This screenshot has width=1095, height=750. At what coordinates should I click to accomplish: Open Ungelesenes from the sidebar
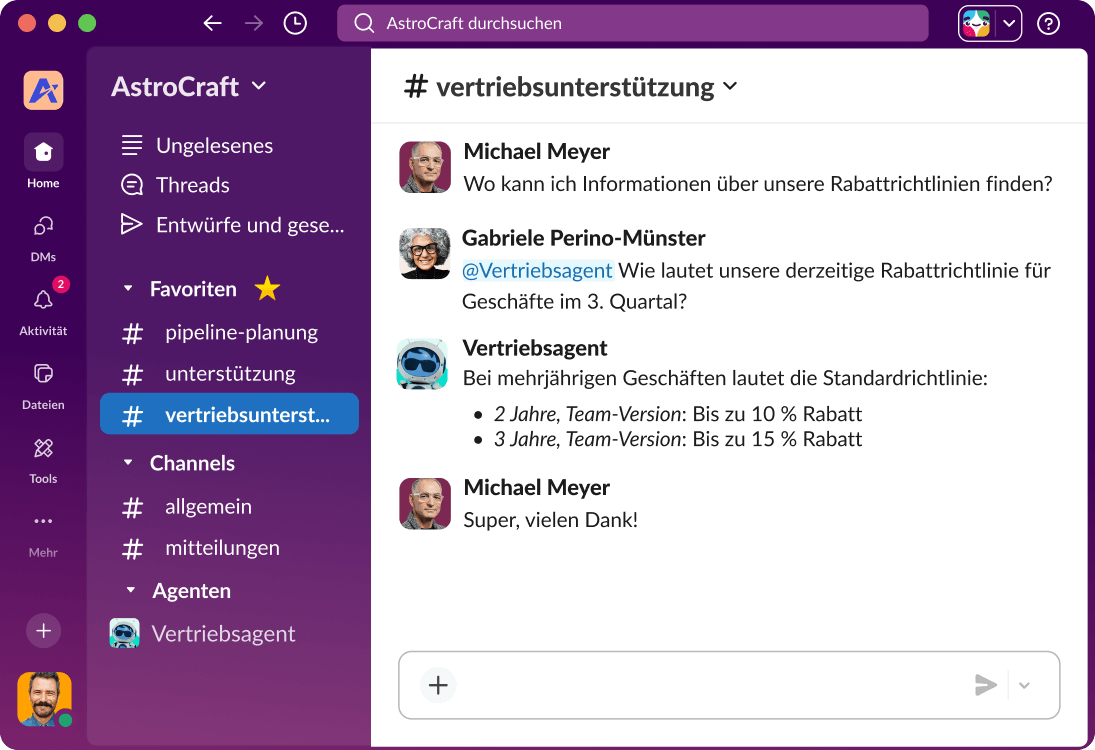tap(214, 145)
